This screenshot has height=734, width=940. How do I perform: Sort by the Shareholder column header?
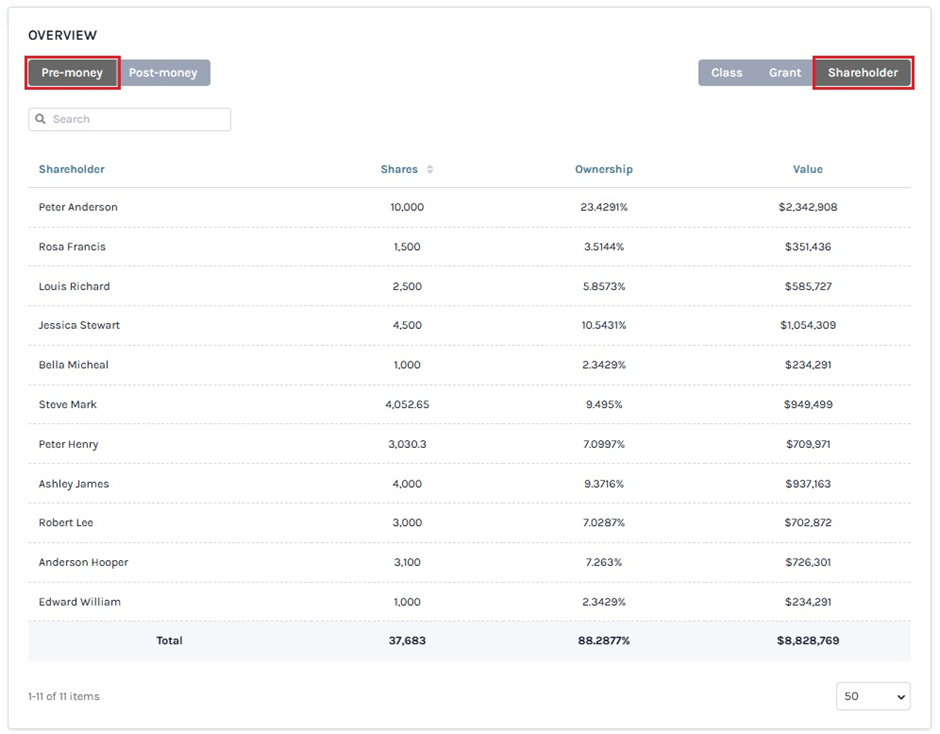[x=72, y=170]
